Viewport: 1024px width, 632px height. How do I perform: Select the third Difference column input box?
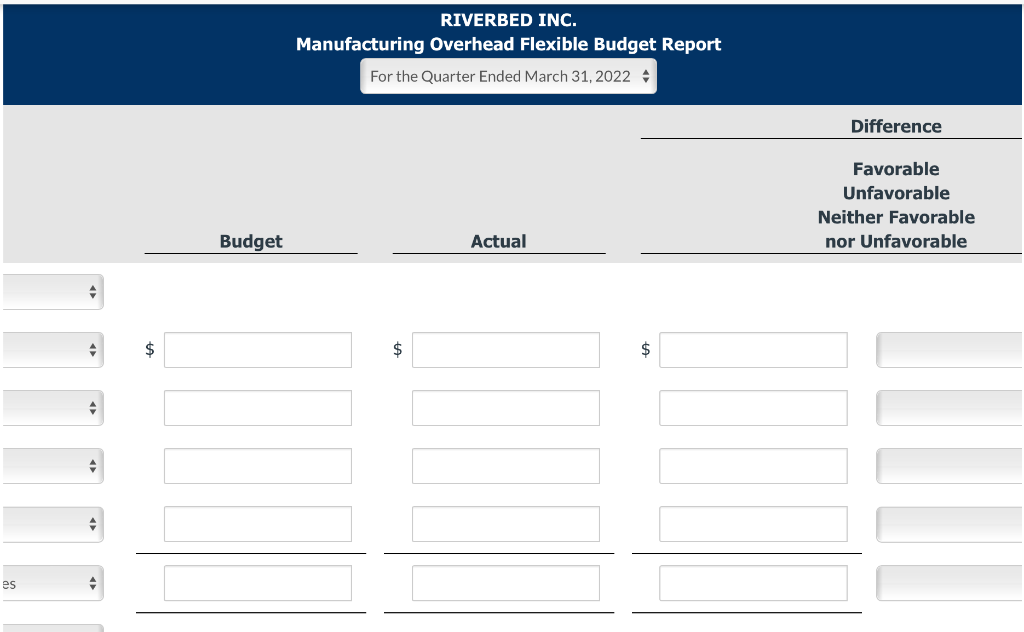pos(752,465)
